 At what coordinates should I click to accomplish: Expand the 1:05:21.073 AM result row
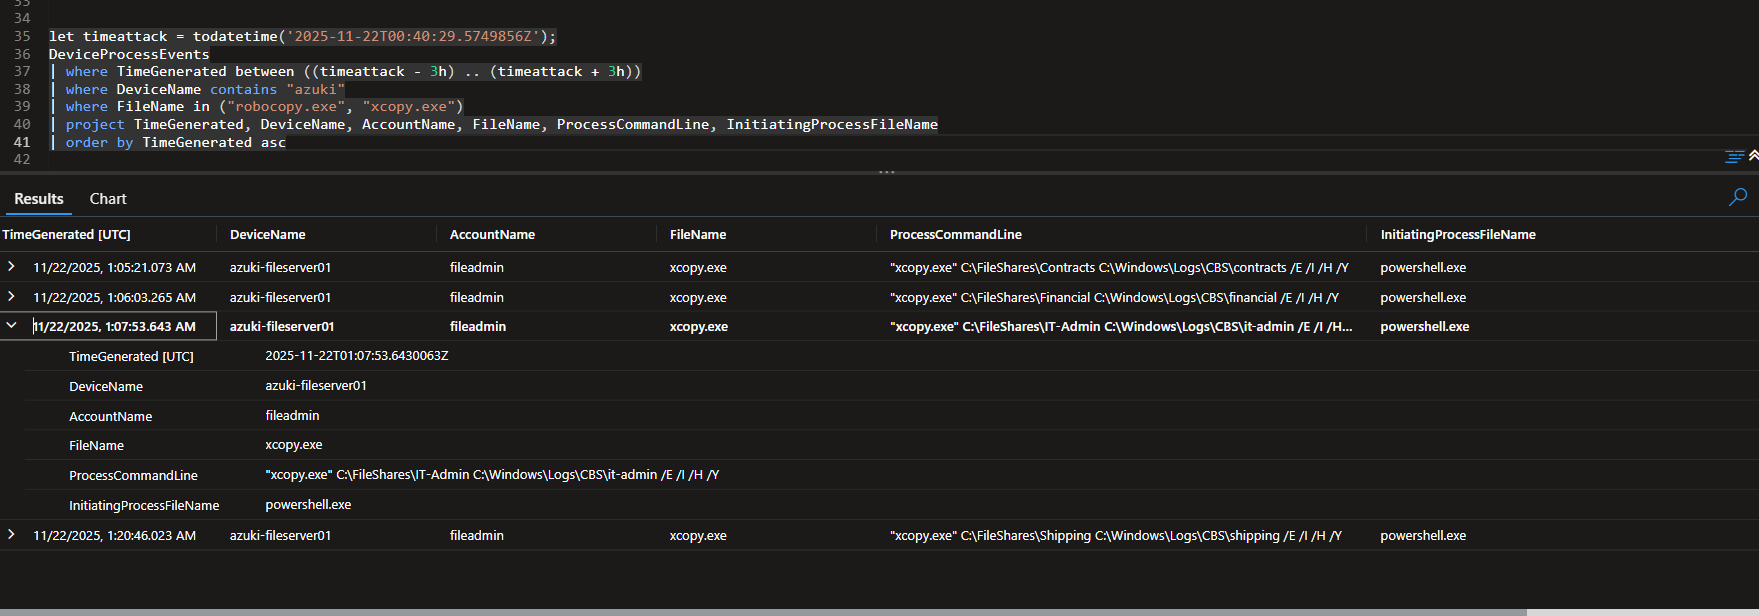tap(11, 266)
